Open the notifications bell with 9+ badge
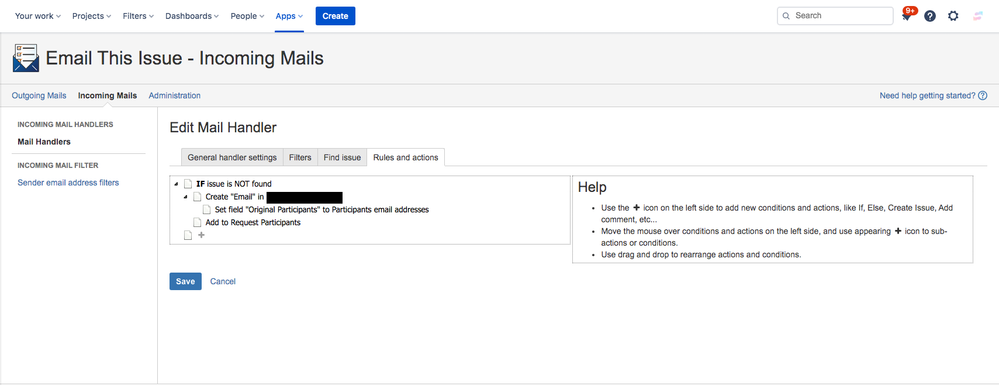This screenshot has width=999, height=385. click(907, 16)
